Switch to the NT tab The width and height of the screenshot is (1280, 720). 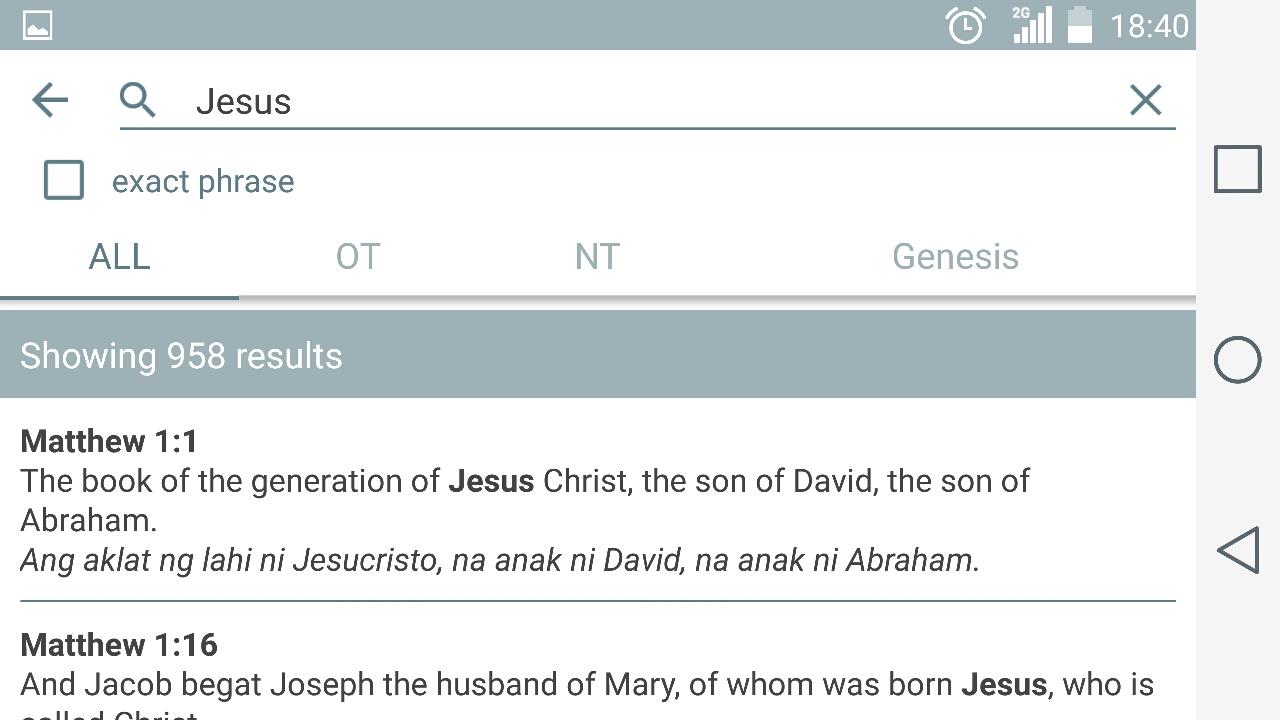(597, 257)
